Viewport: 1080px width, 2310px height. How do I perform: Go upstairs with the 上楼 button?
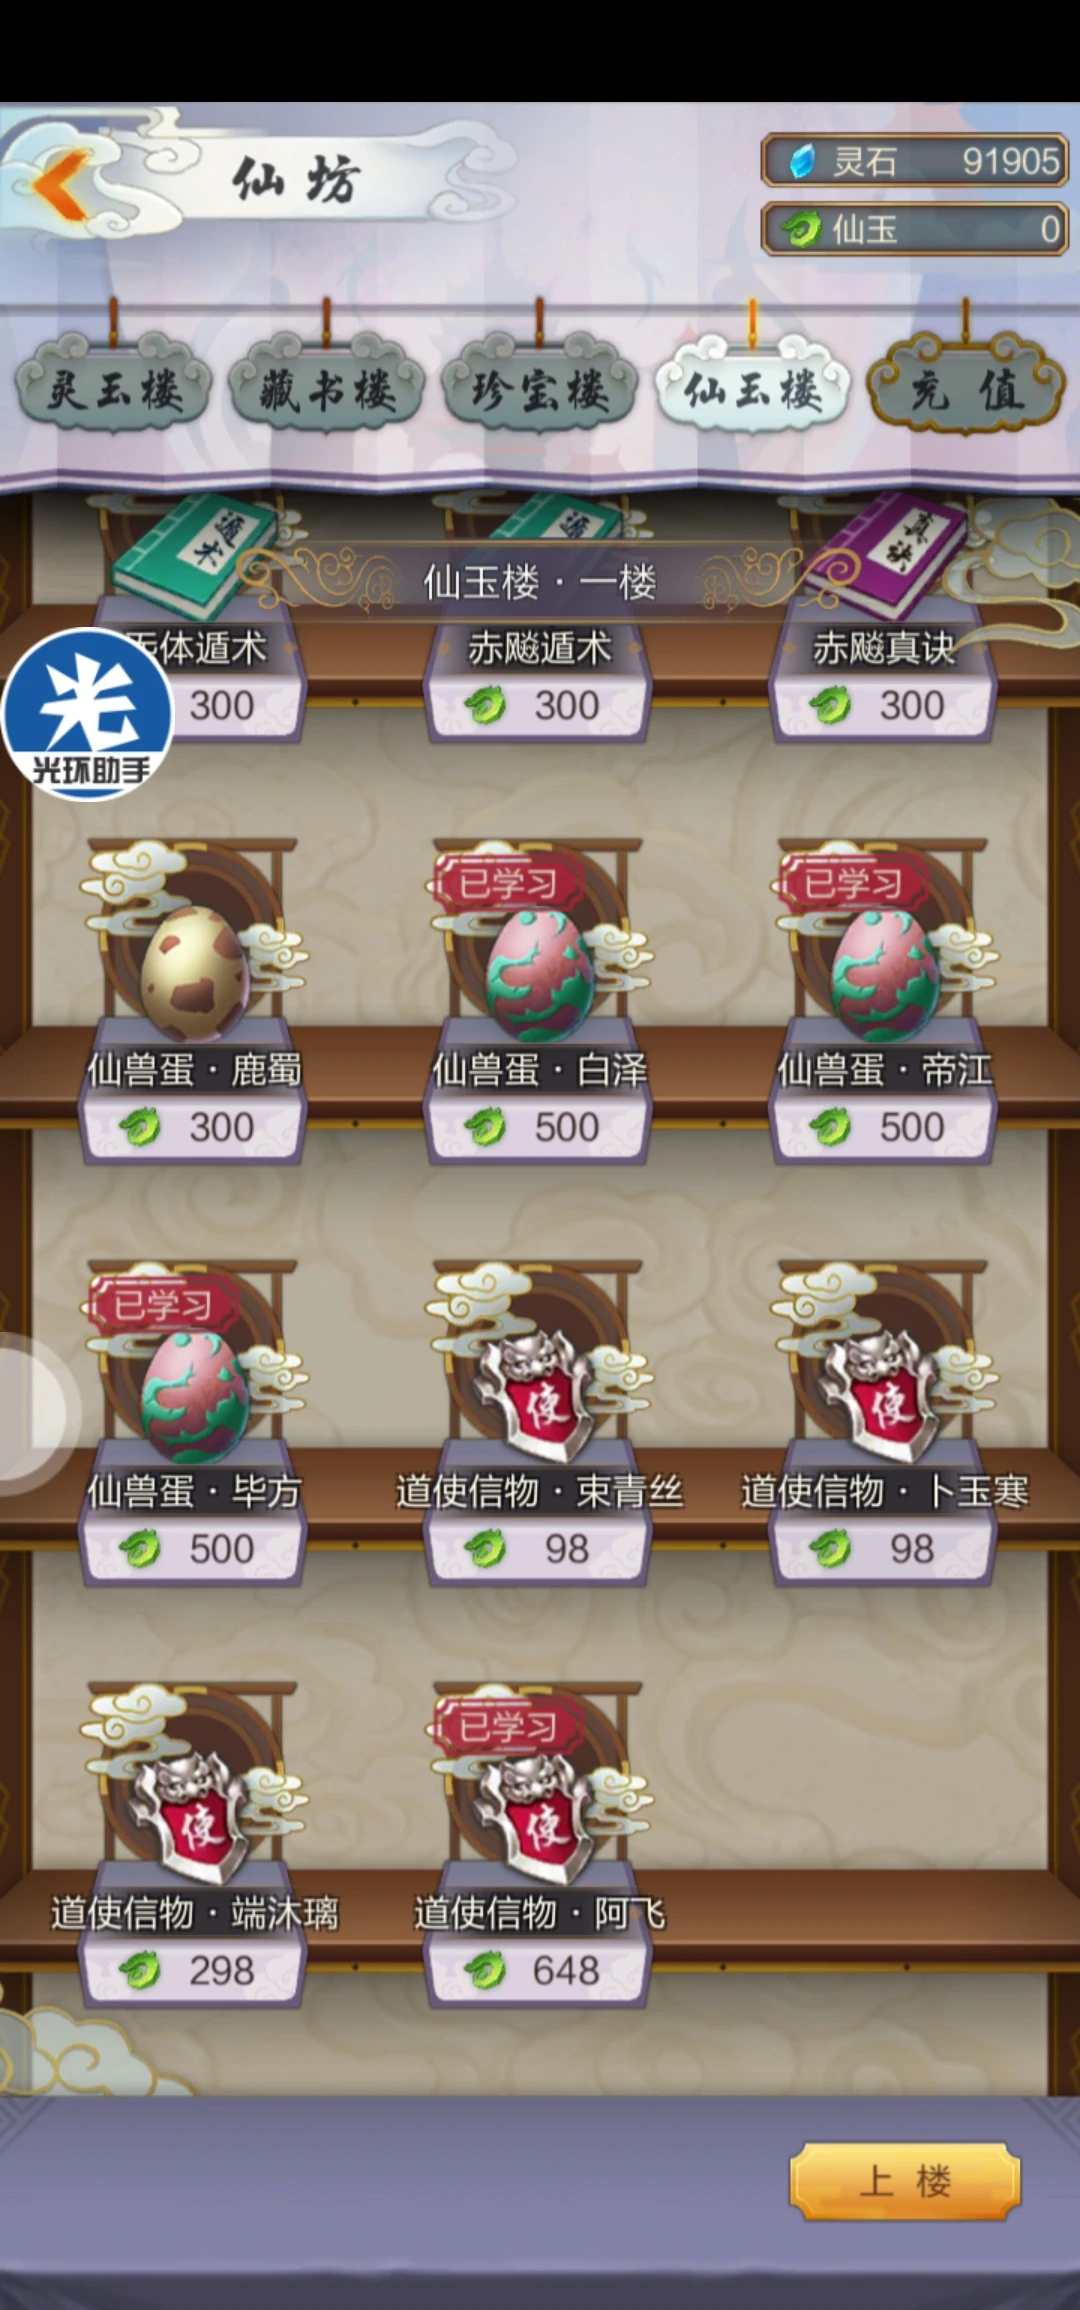coord(905,2181)
